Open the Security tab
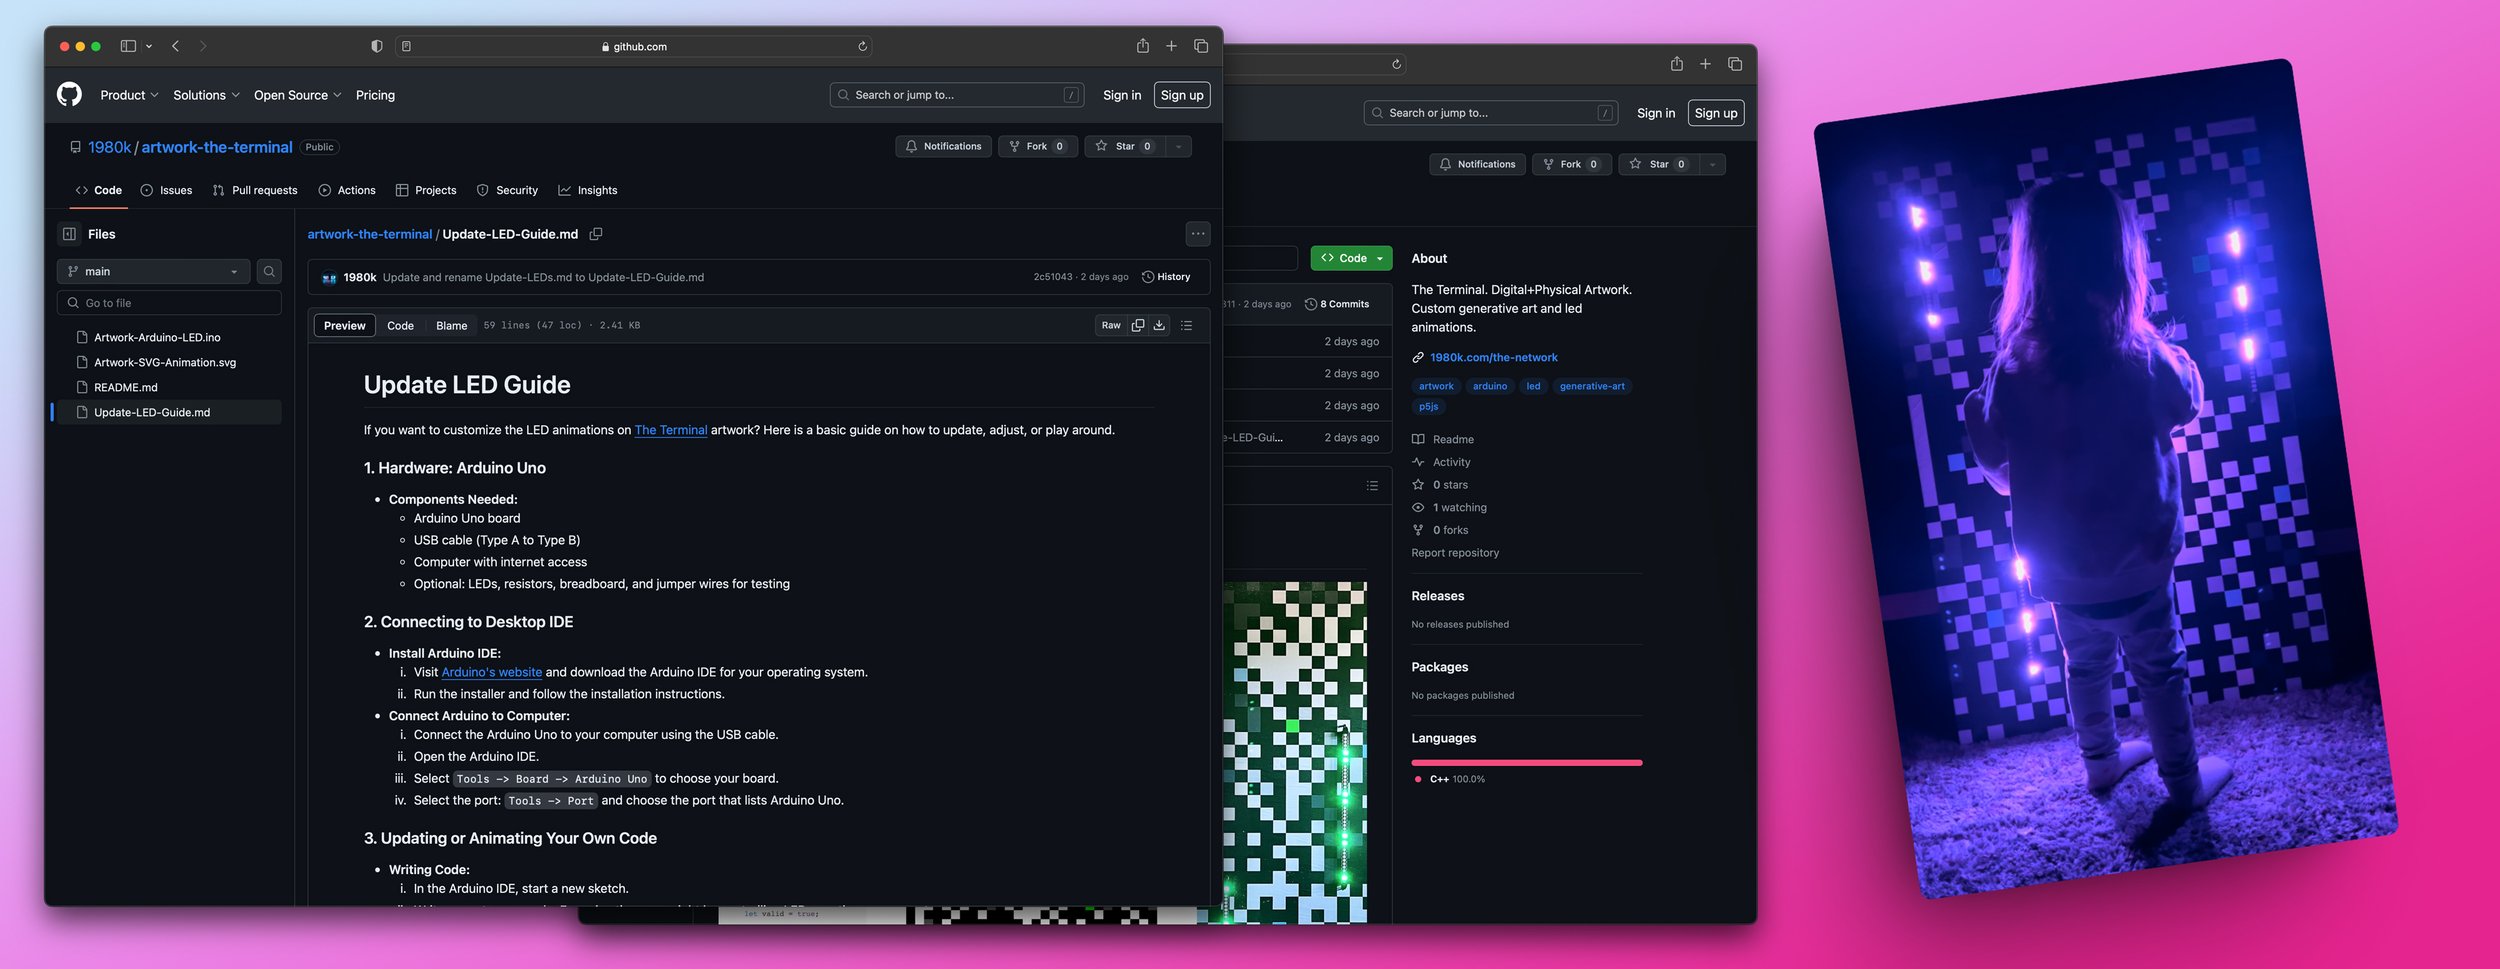 pos(507,191)
